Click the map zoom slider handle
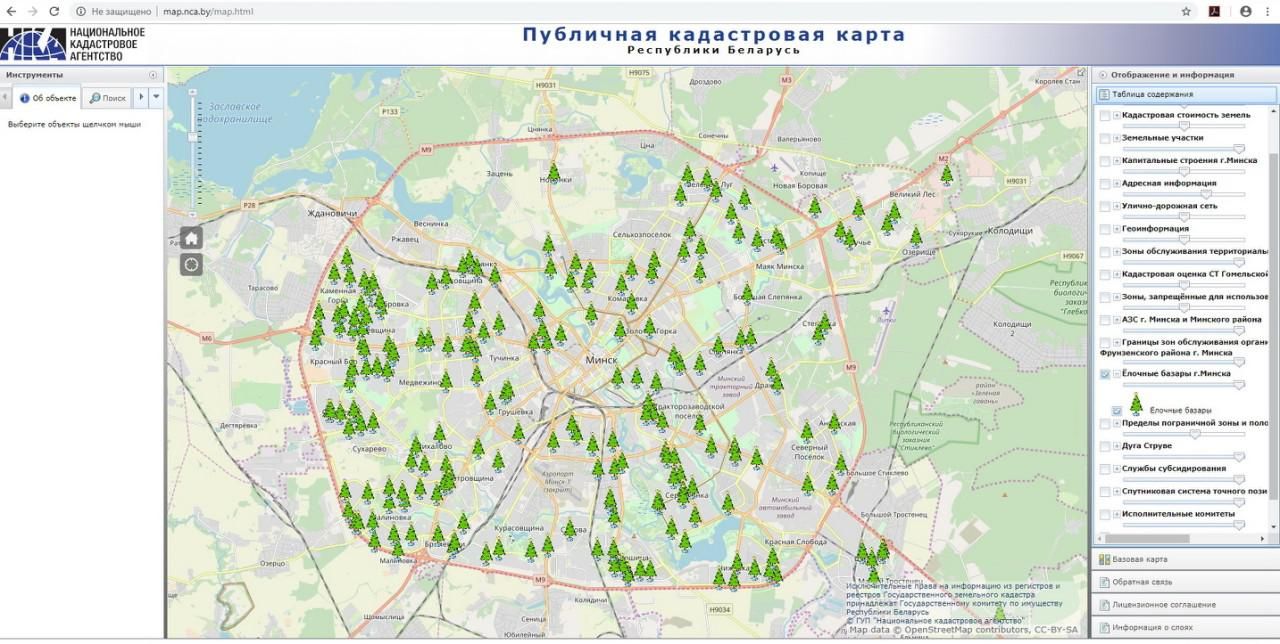 [192, 135]
